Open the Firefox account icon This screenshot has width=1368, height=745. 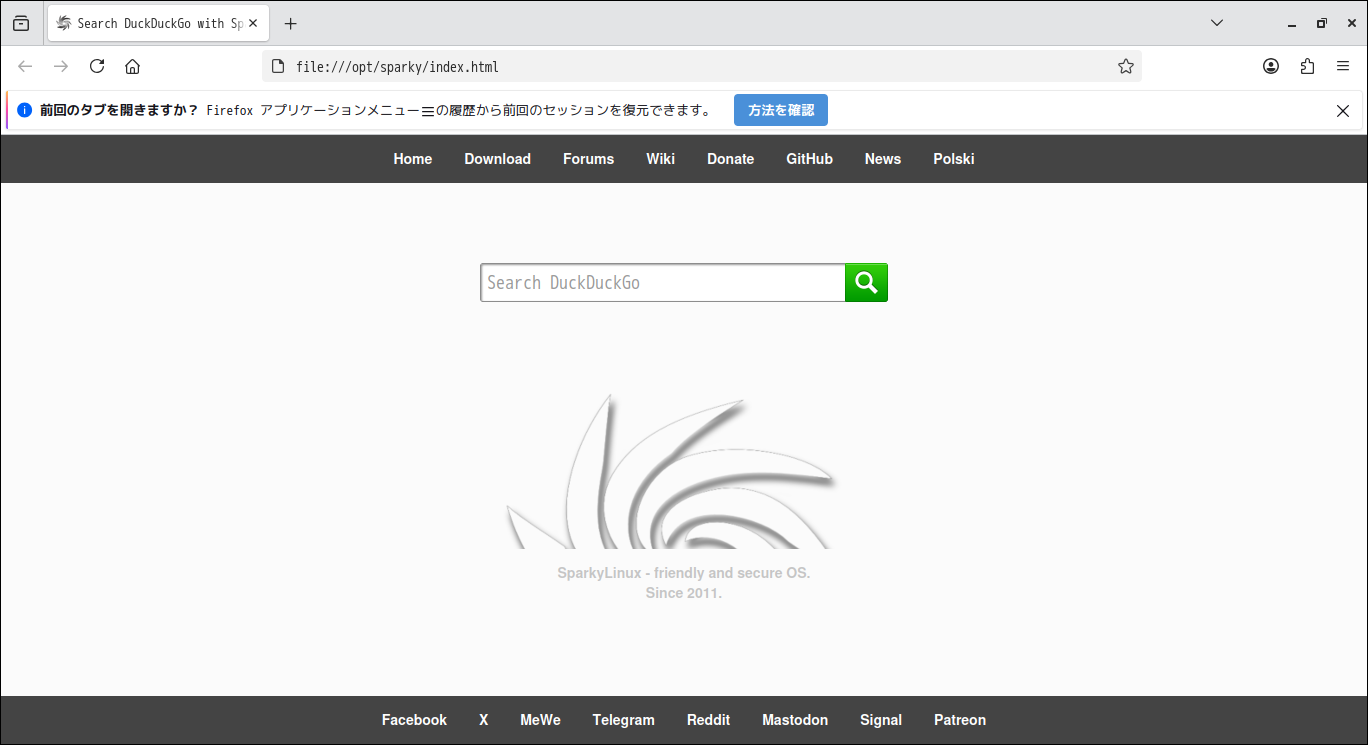(1271, 66)
